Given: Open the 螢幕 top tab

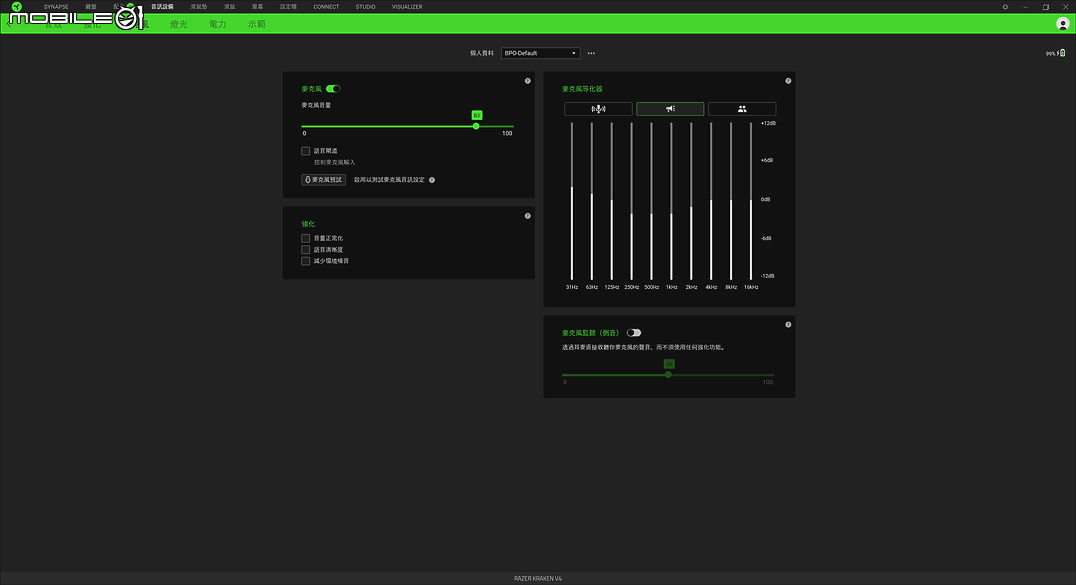Looking at the screenshot, I should (x=257, y=7).
